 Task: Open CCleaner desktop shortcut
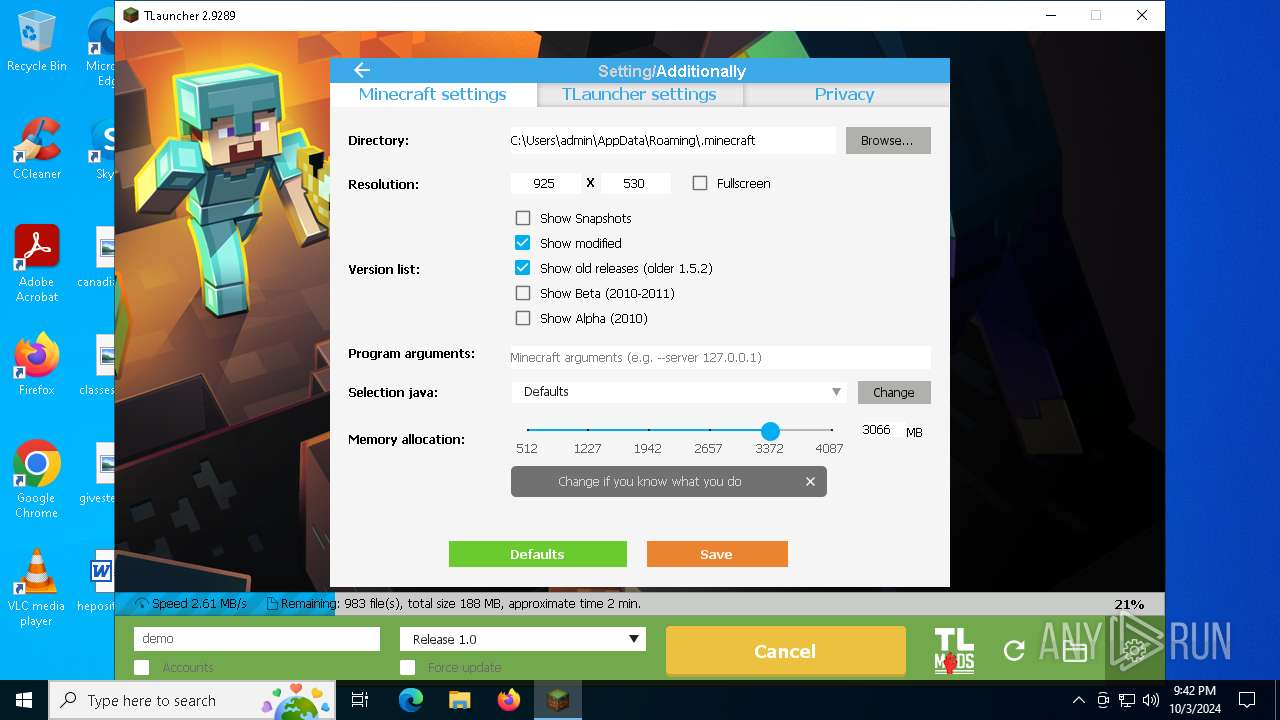click(37, 148)
